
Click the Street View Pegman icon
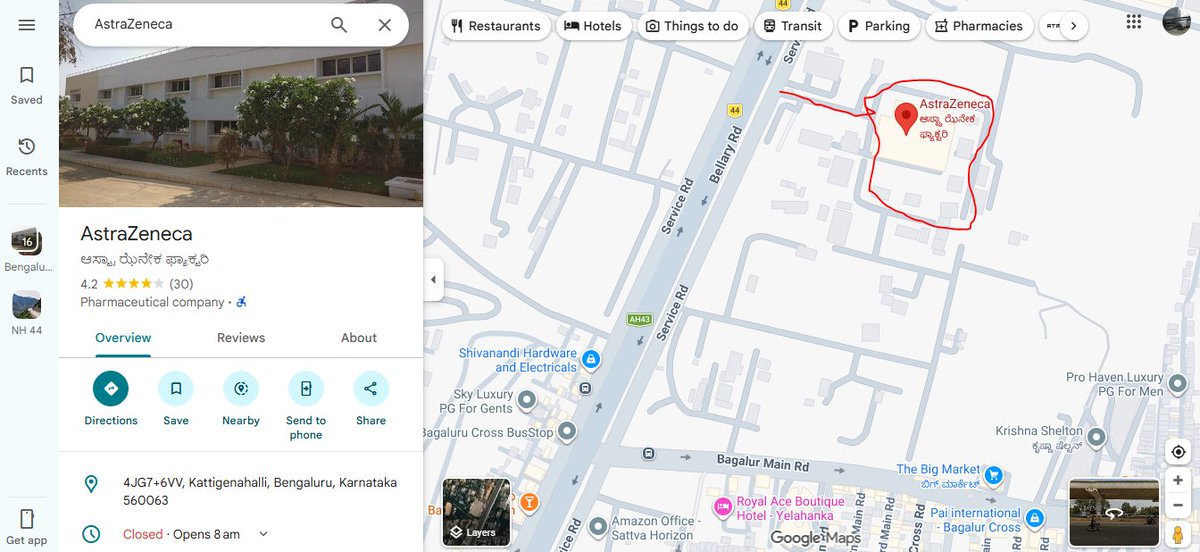pos(1178,533)
